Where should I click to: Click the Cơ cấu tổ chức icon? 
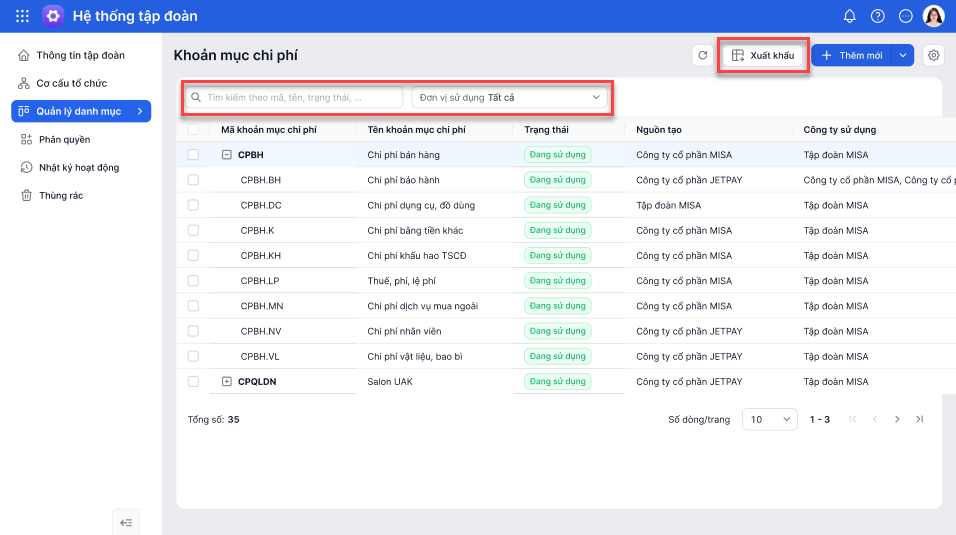pyautogui.click(x=24, y=83)
